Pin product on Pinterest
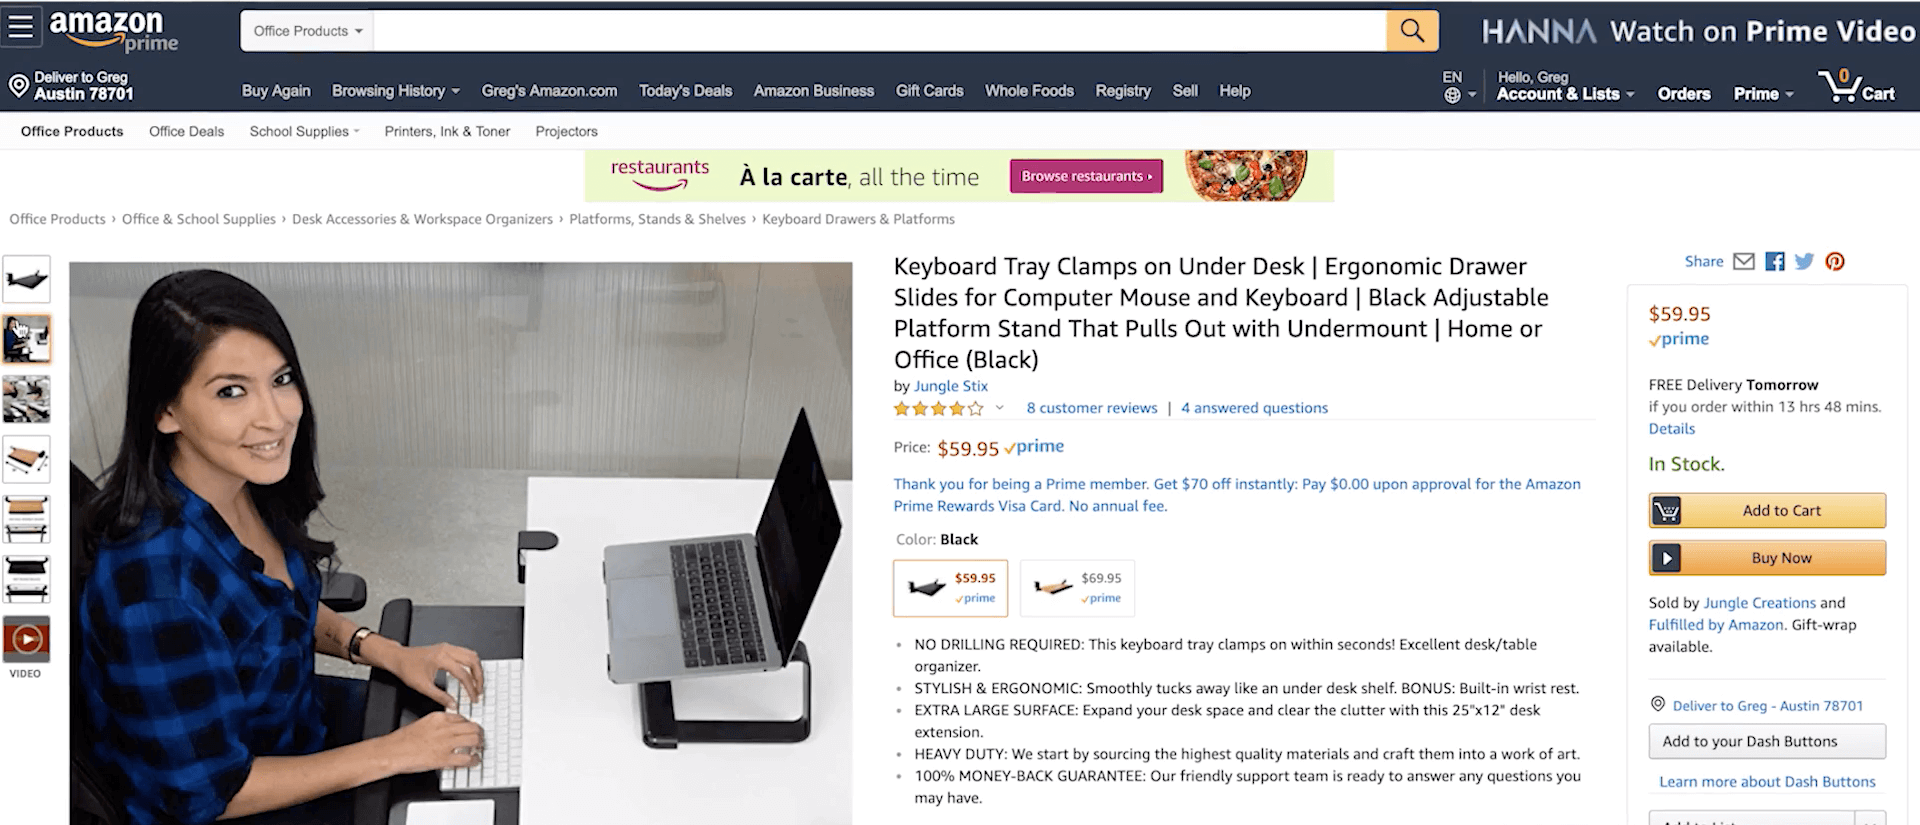 pyautogui.click(x=1835, y=261)
